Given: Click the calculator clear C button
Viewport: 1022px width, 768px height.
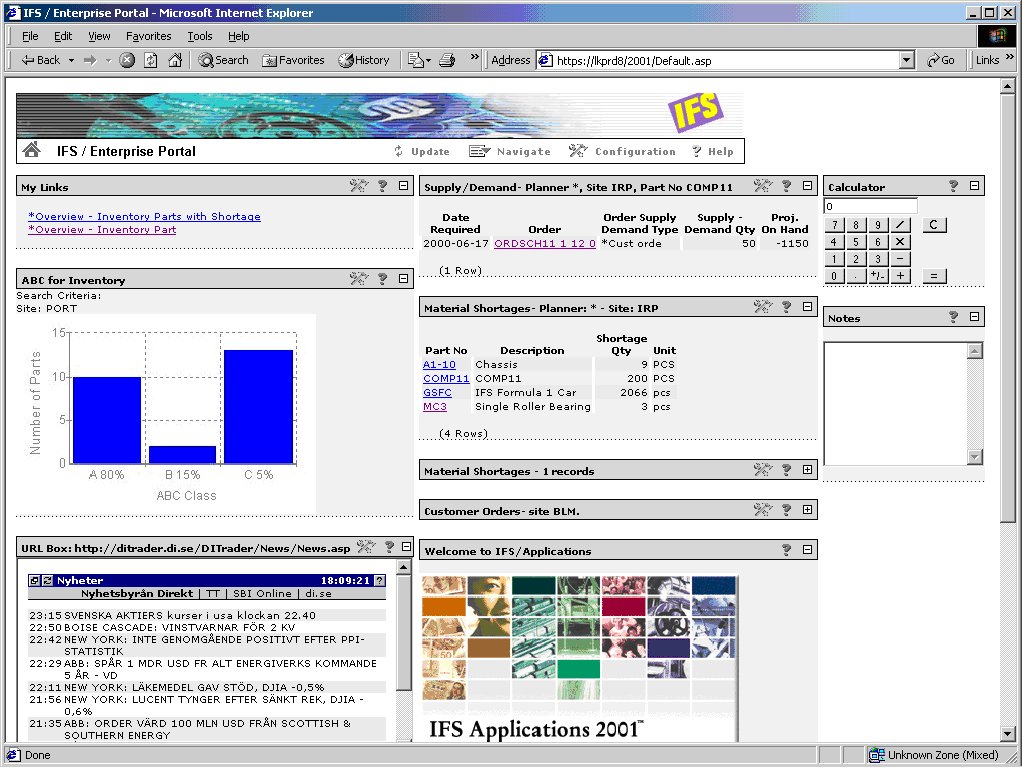Looking at the screenshot, I should click(x=934, y=225).
